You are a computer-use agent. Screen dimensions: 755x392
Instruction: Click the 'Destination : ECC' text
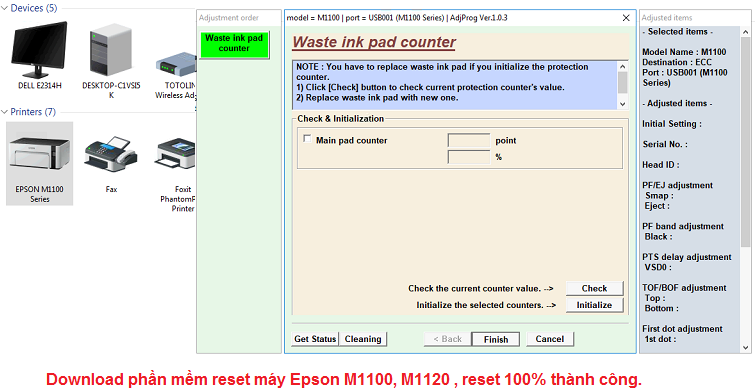click(x=677, y=62)
